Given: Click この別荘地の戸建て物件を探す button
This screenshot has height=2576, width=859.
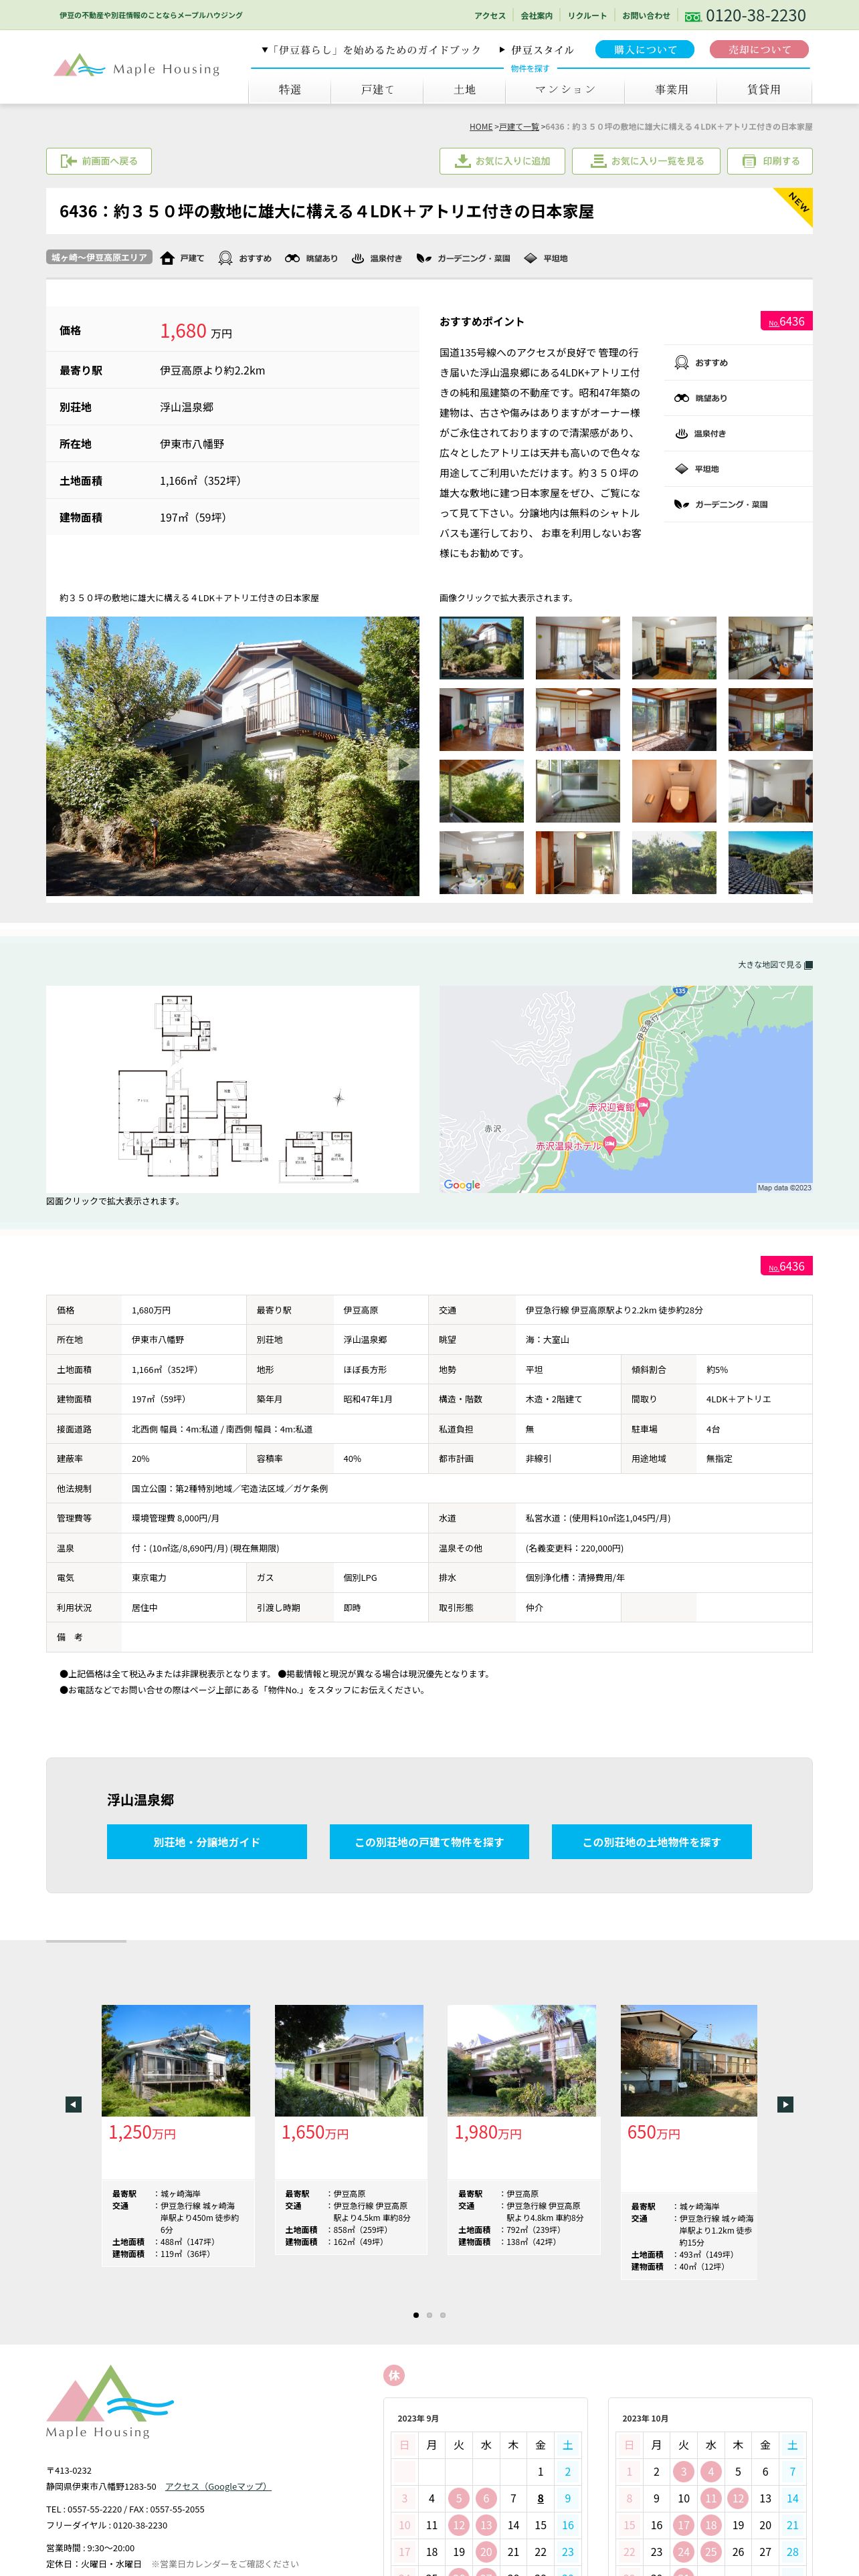Looking at the screenshot, I should pyautogui.click(x=429, y=1841).
